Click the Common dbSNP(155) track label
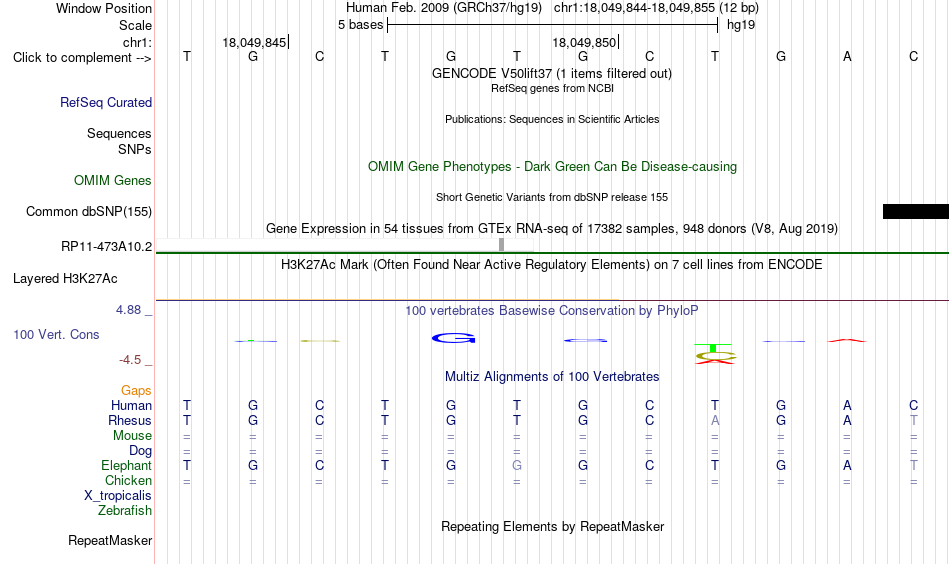The image size is (950, 564). 88,211
